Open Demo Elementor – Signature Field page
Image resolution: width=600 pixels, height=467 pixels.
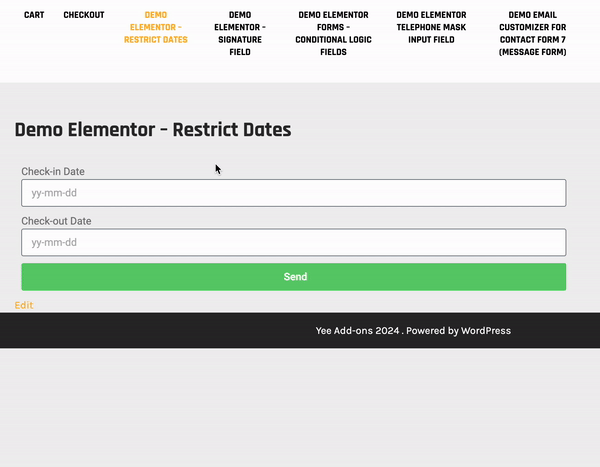tap(240, 33)
